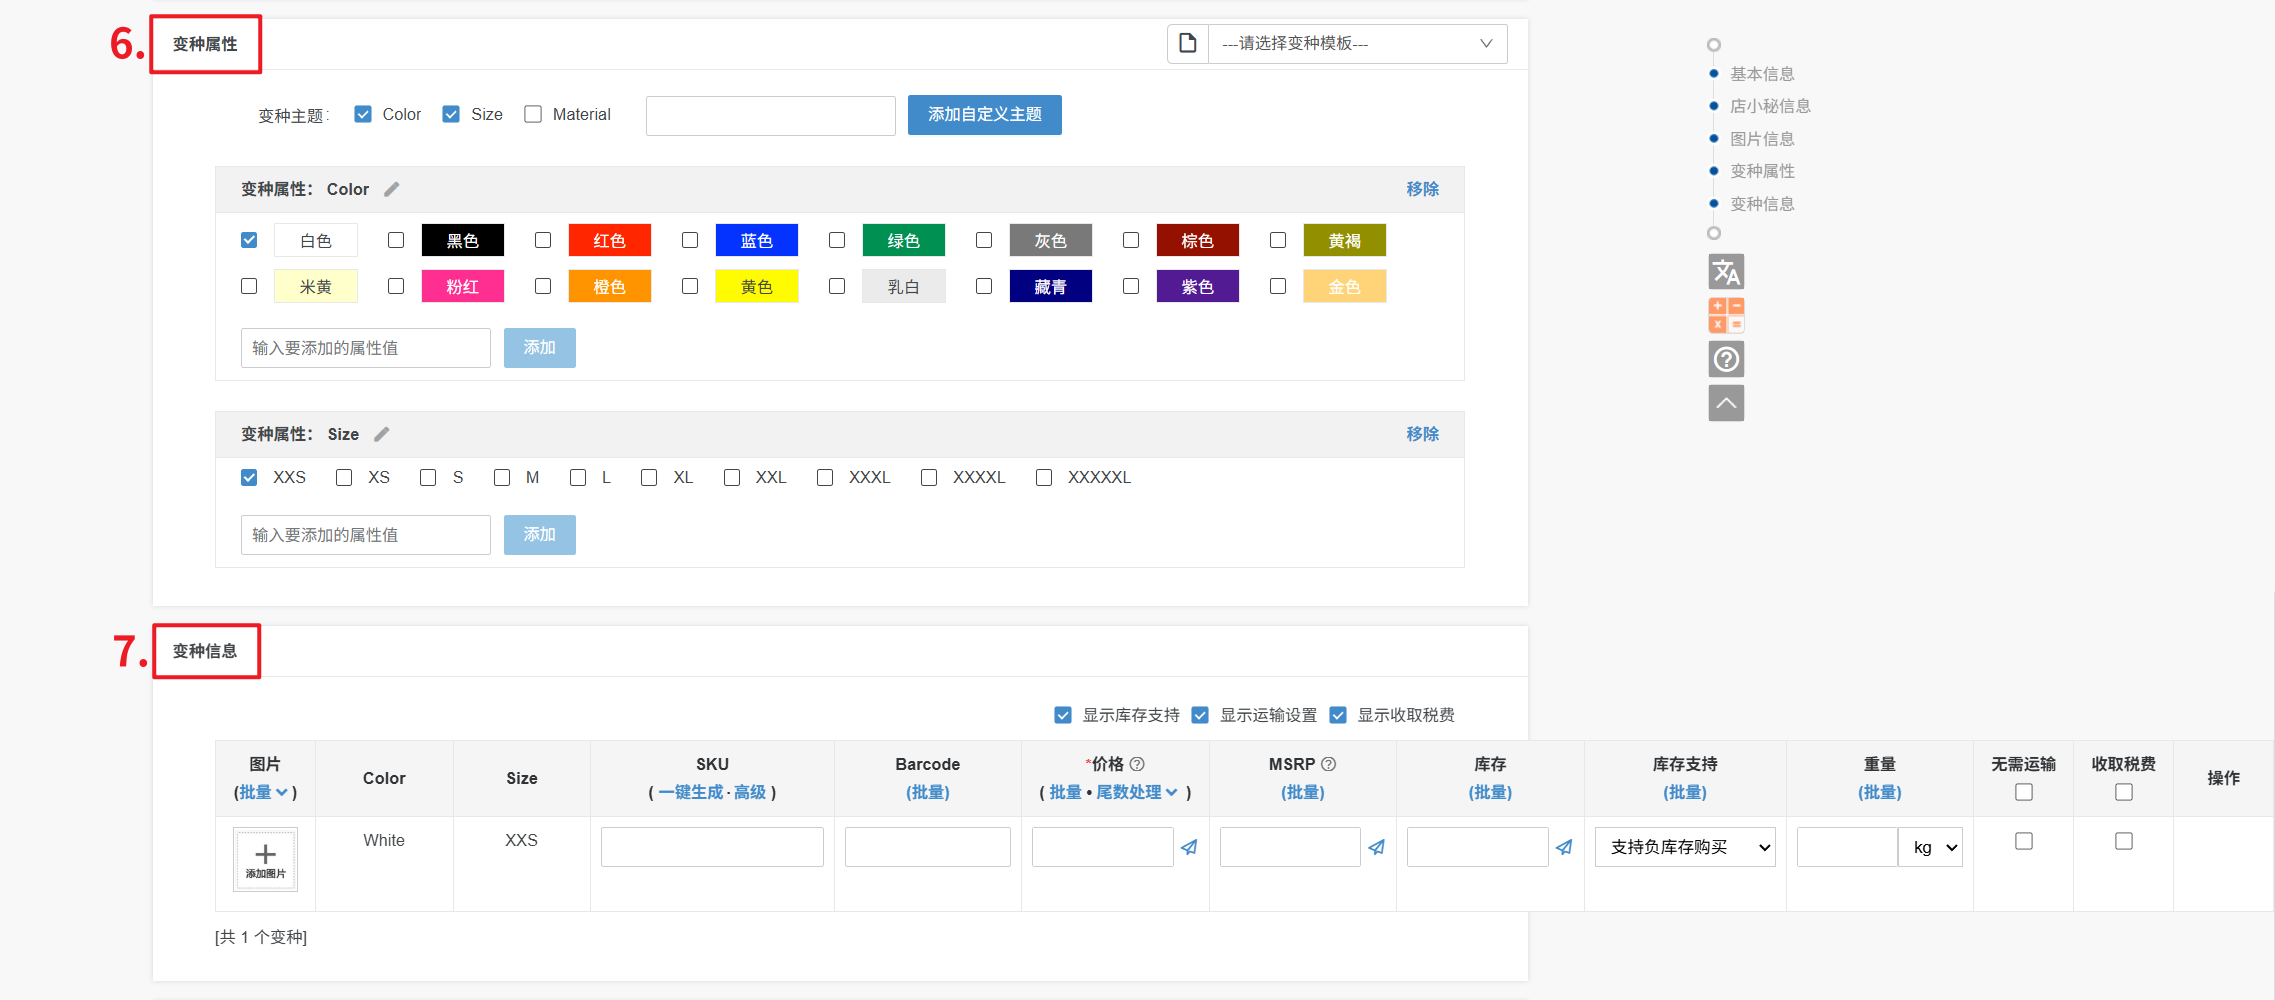Click the edit pencil next to Size
Image resolution: width=2275 pixels, height=1000 pixels.
point(382,434)
